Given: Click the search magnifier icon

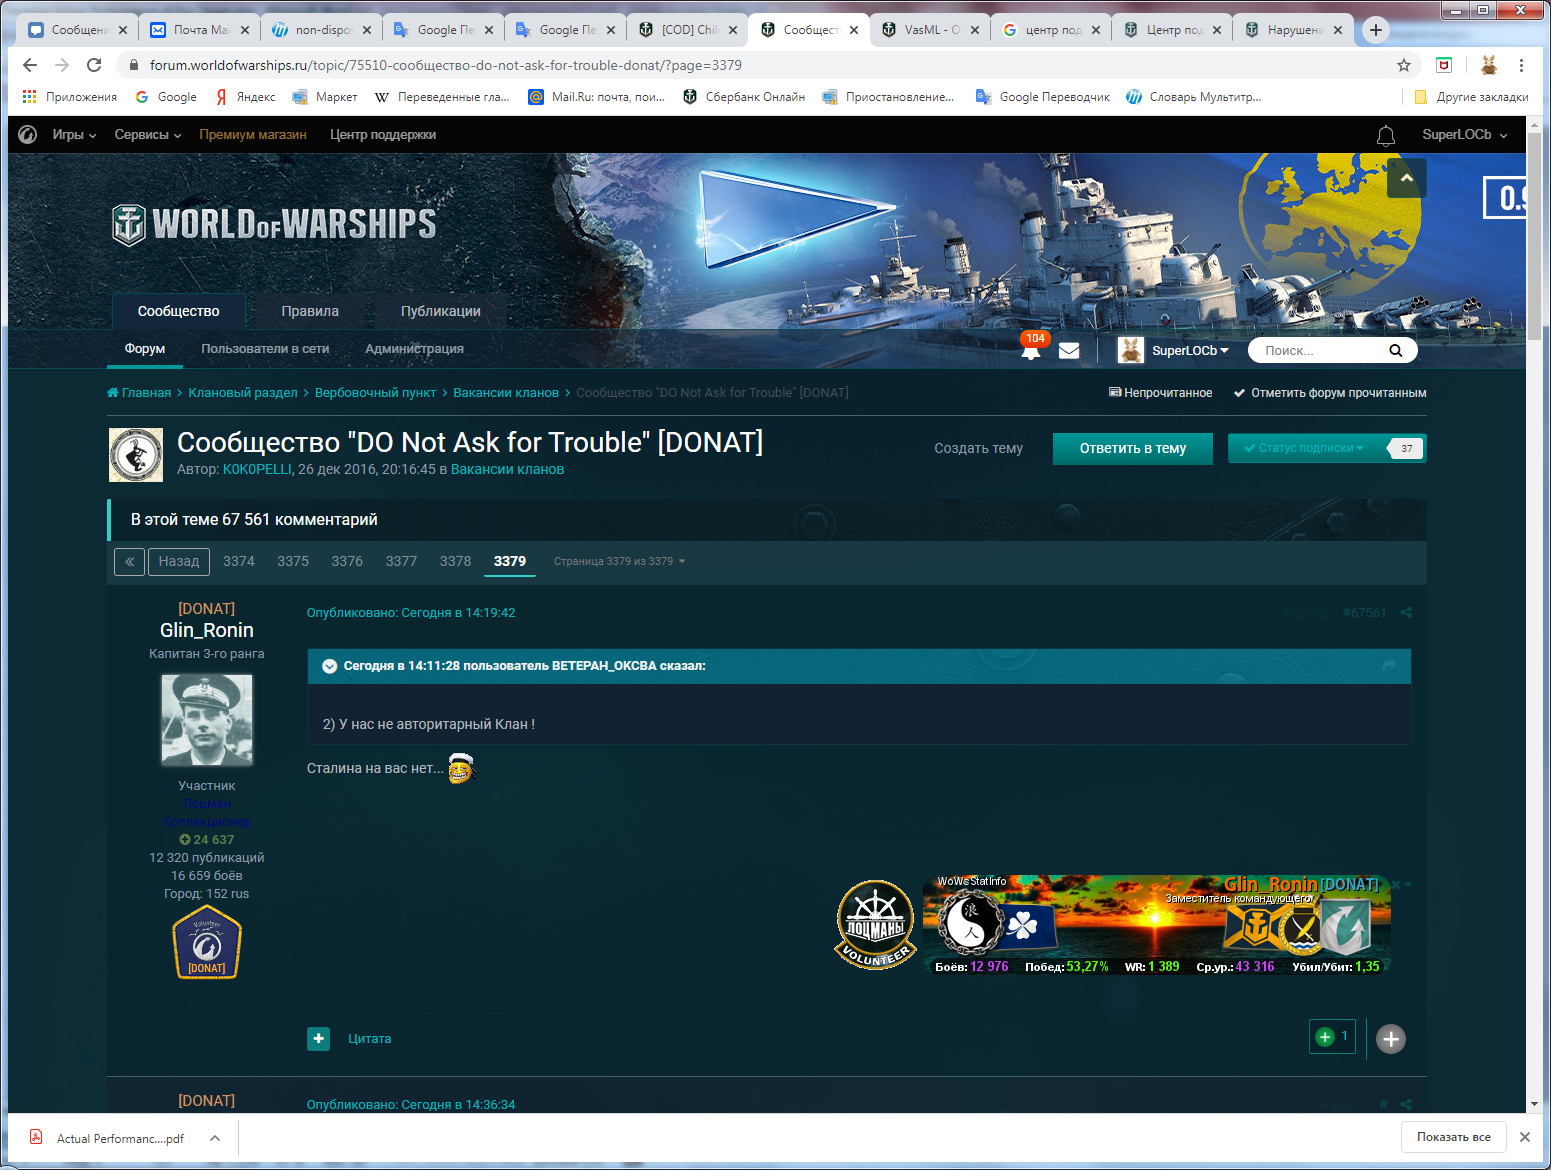Looking at the screenshot, I should [1395, 350].
